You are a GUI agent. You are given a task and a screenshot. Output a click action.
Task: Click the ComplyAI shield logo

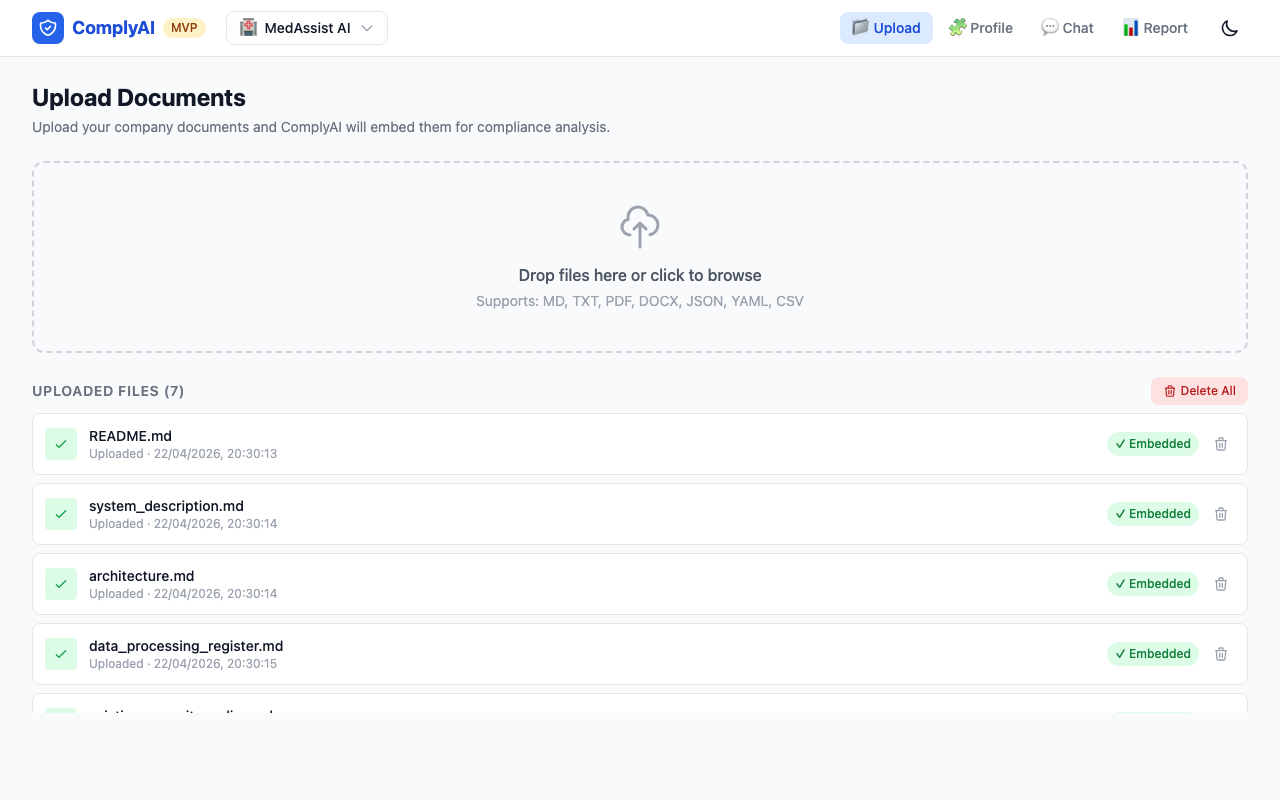pos(48,28)
